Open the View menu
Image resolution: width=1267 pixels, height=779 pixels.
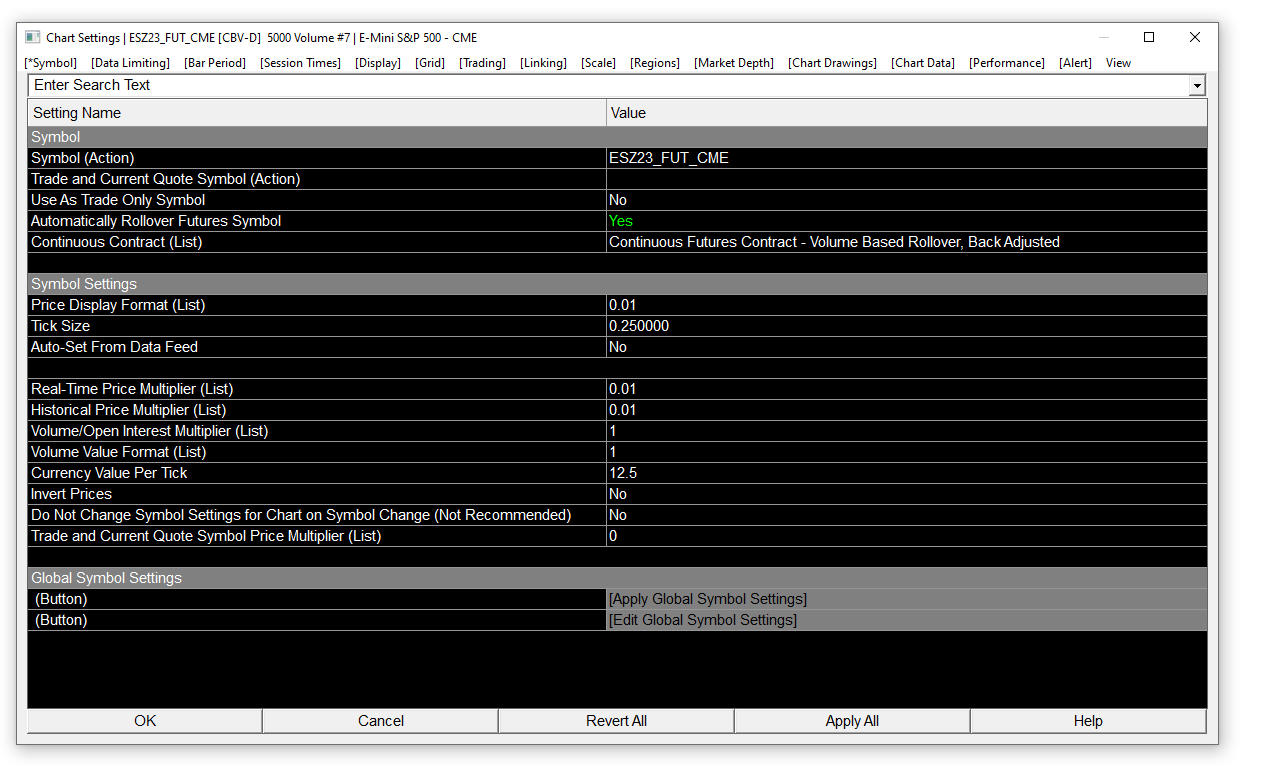[x=1118, y=63]
